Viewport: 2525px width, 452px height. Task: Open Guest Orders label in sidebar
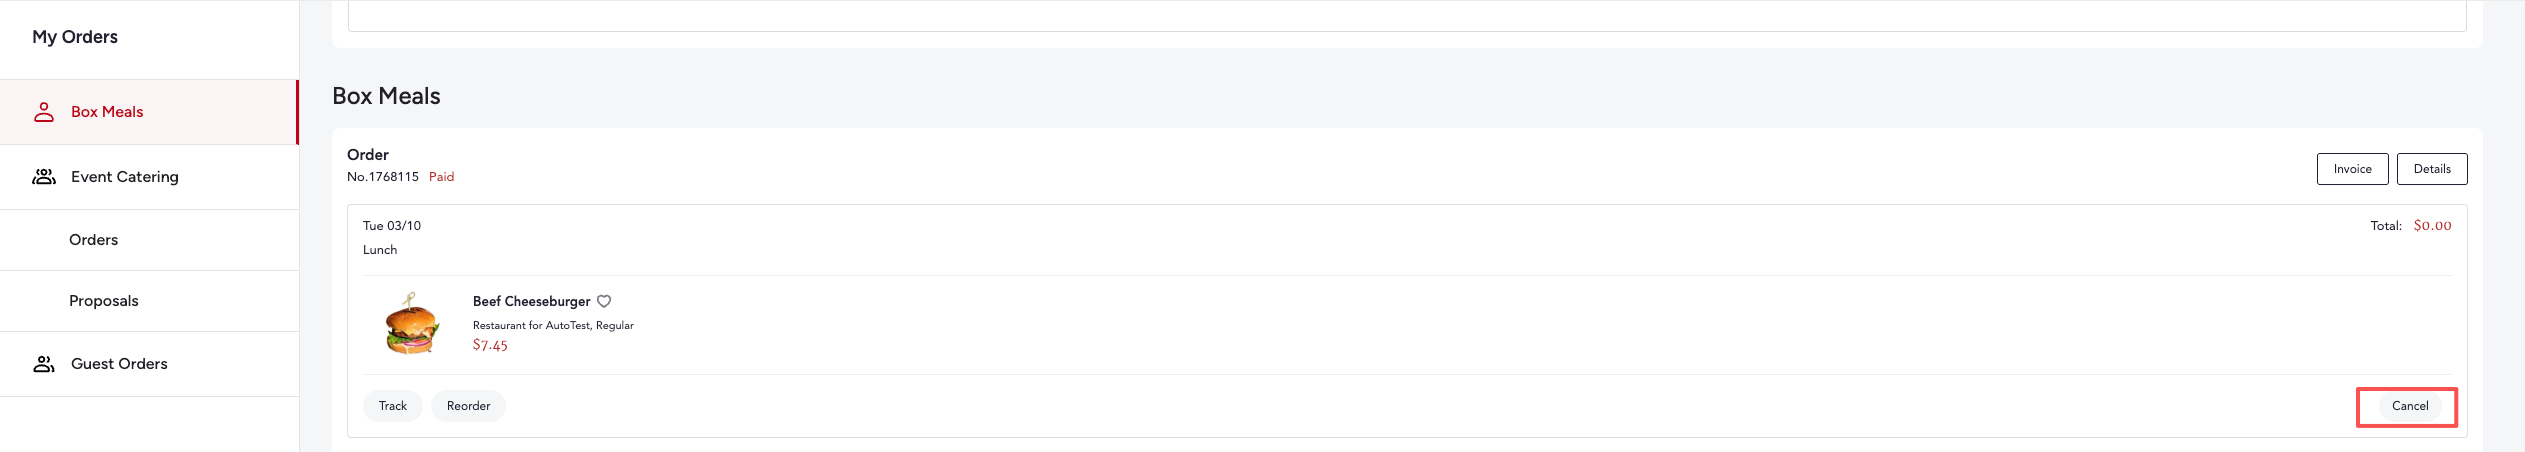click(119, 364)
